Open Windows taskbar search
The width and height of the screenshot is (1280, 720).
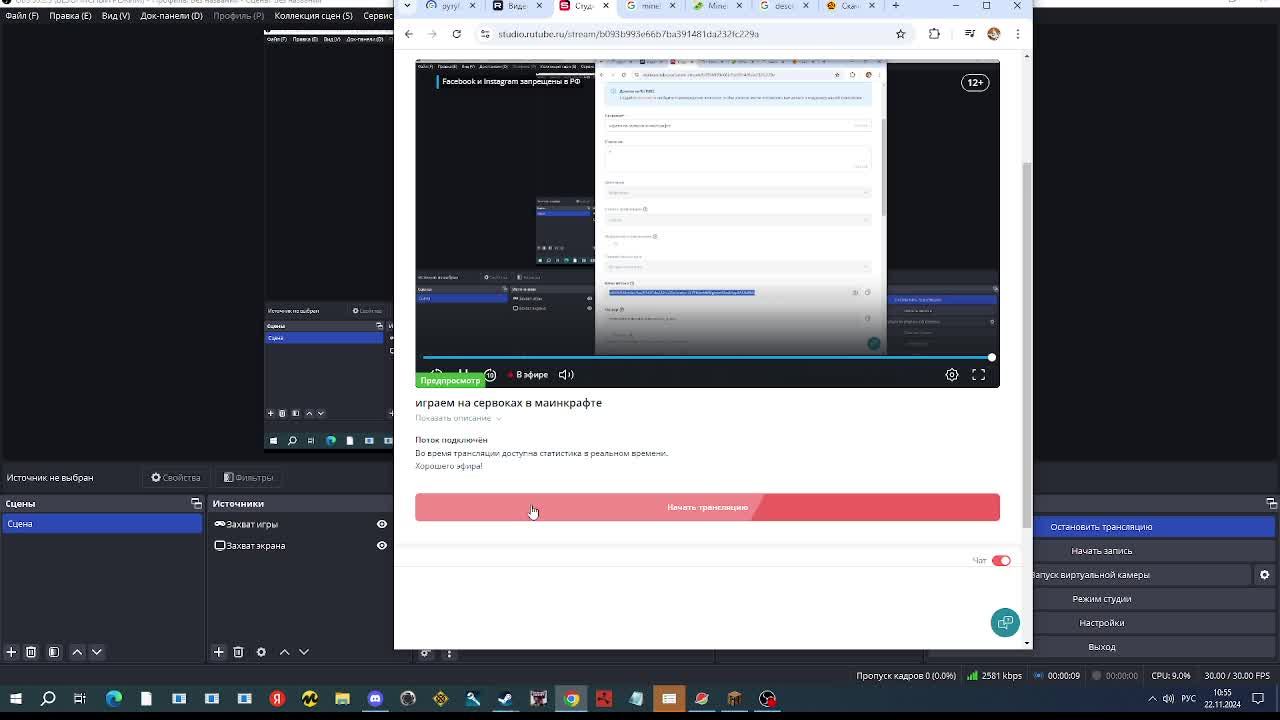(x=48, y=698)
